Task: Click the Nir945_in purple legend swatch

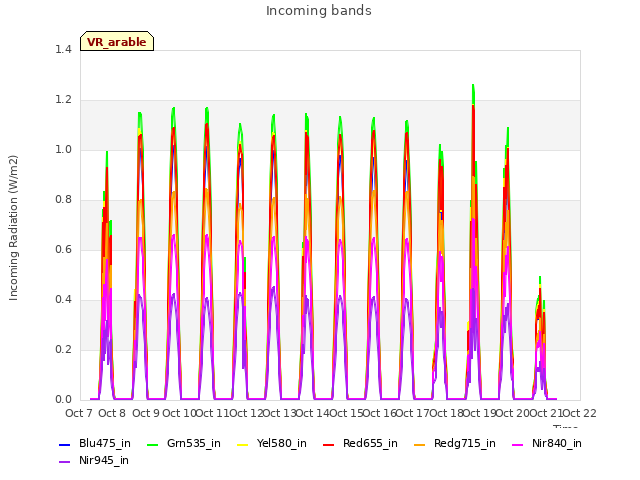Action: [x=64, y=462]
